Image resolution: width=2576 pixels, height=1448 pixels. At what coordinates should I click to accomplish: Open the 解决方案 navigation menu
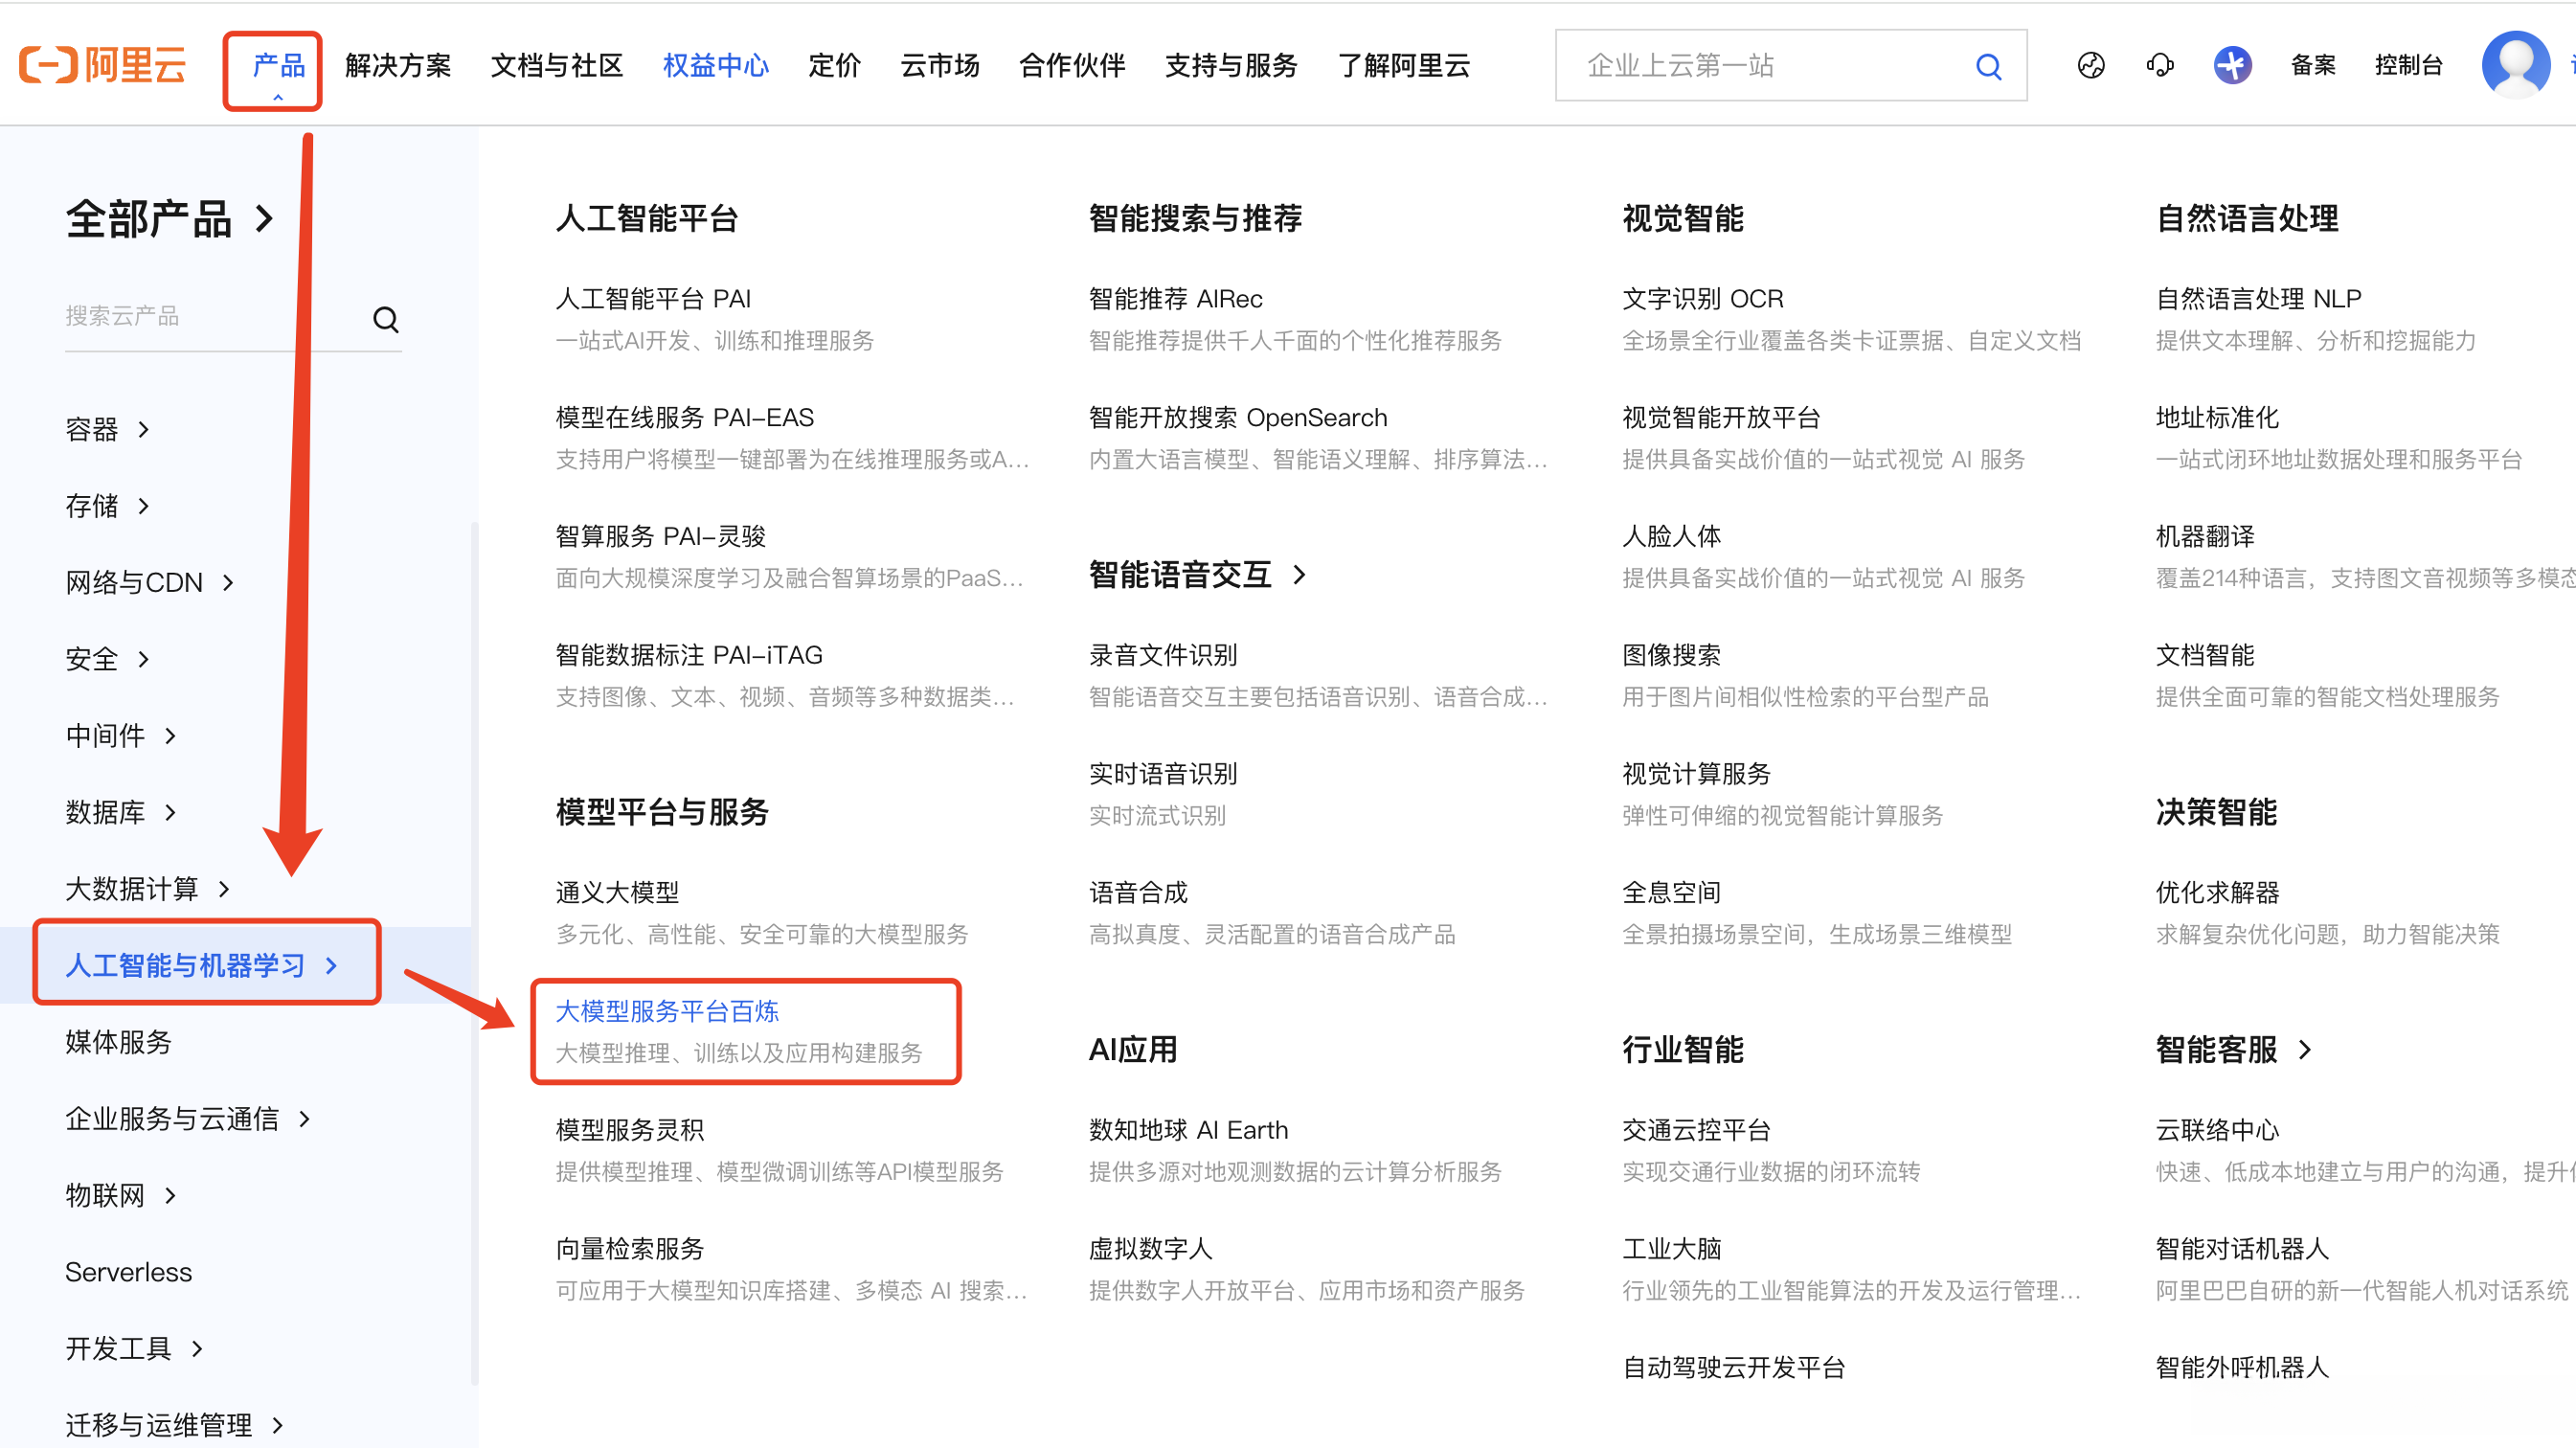click(x=398, y=66)
